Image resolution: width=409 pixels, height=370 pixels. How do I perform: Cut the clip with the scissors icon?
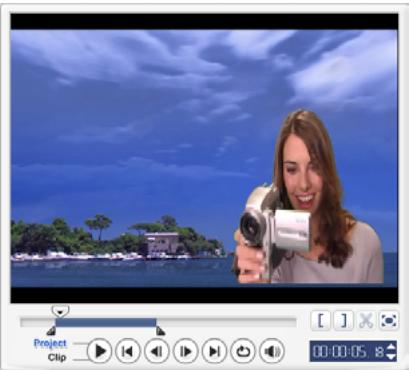point(366,320)
